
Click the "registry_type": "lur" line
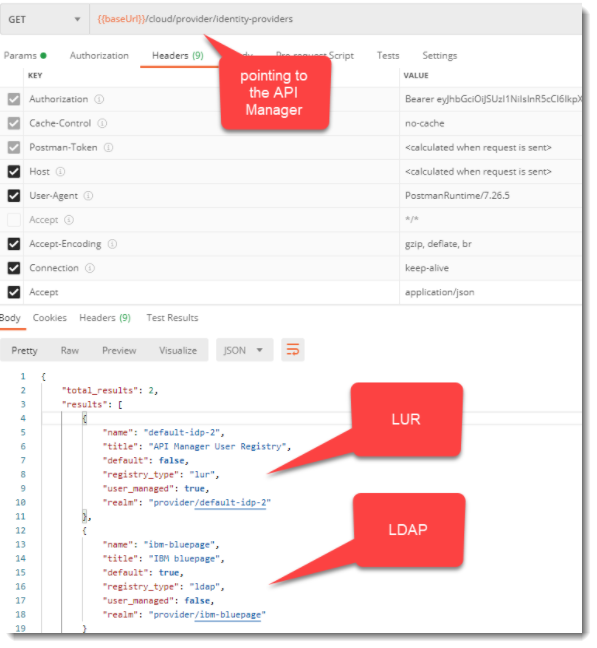[161, 474]
